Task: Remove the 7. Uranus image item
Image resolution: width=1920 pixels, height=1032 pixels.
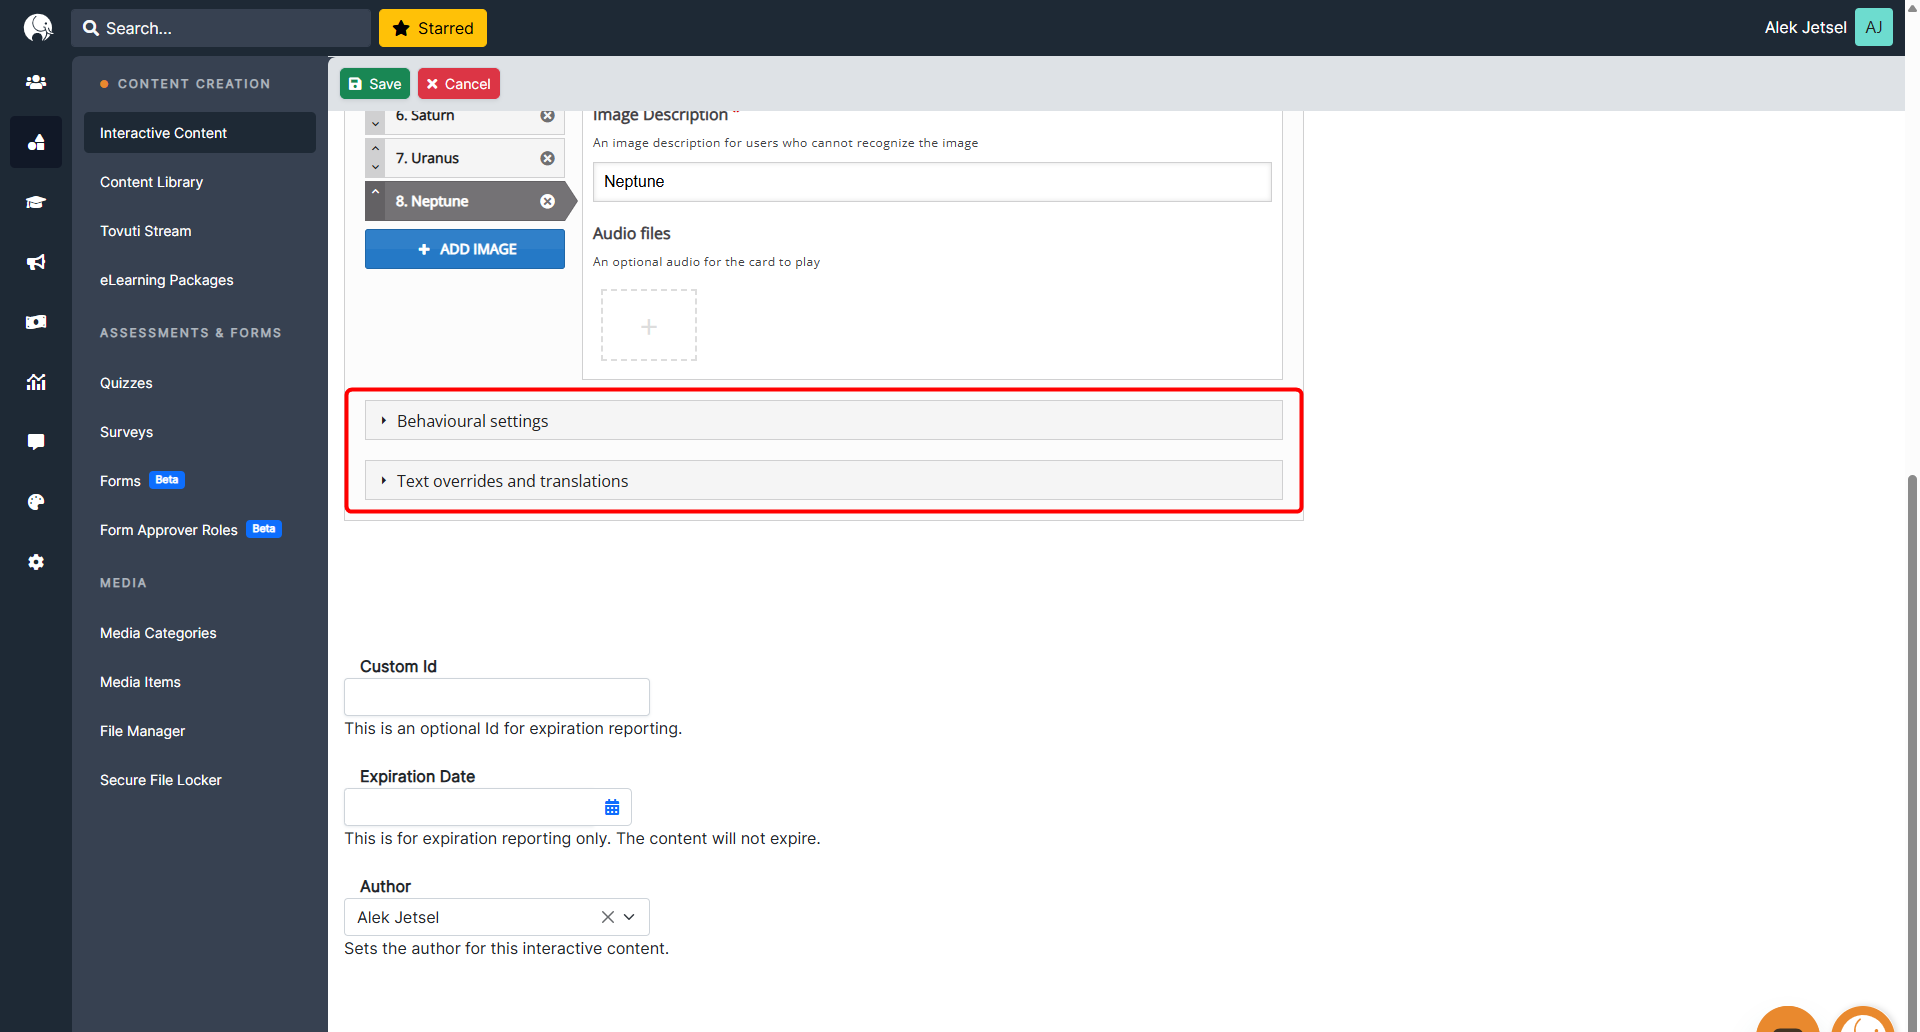Action: tap(547, 158)
